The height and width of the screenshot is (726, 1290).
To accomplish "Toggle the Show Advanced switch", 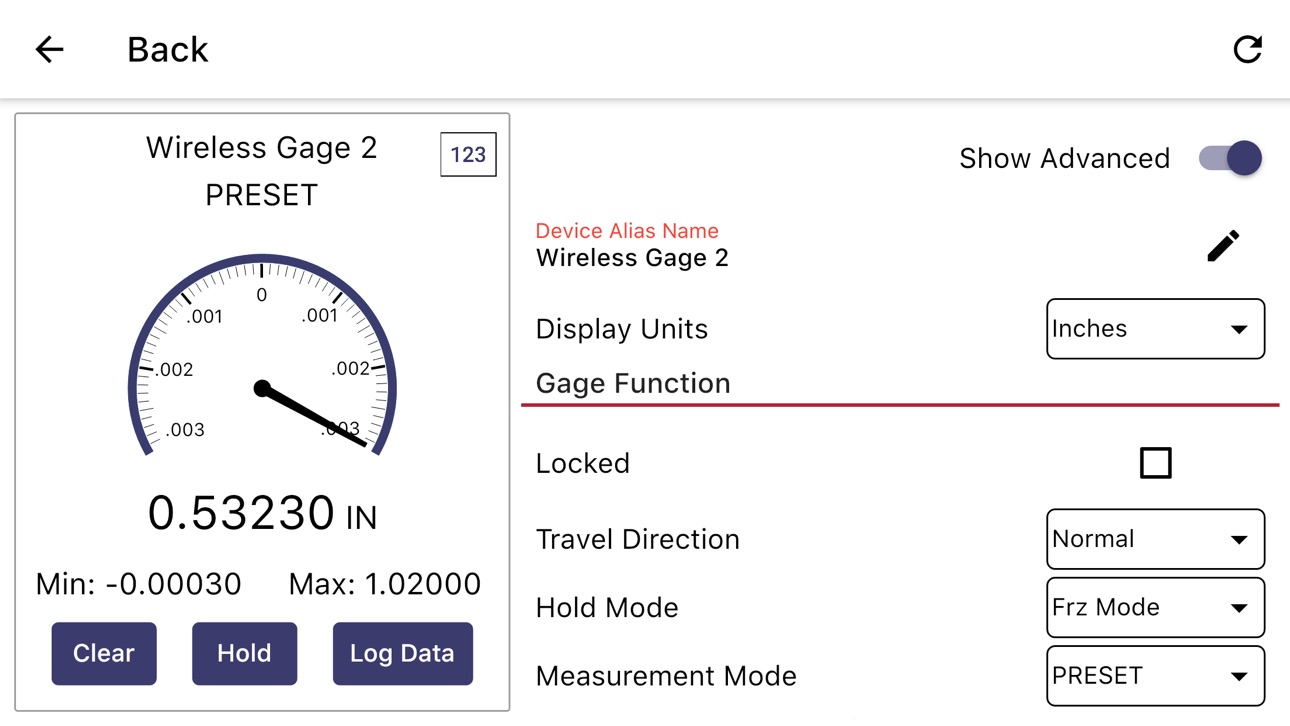I will pyautogui.click(x=1231, y=158).
